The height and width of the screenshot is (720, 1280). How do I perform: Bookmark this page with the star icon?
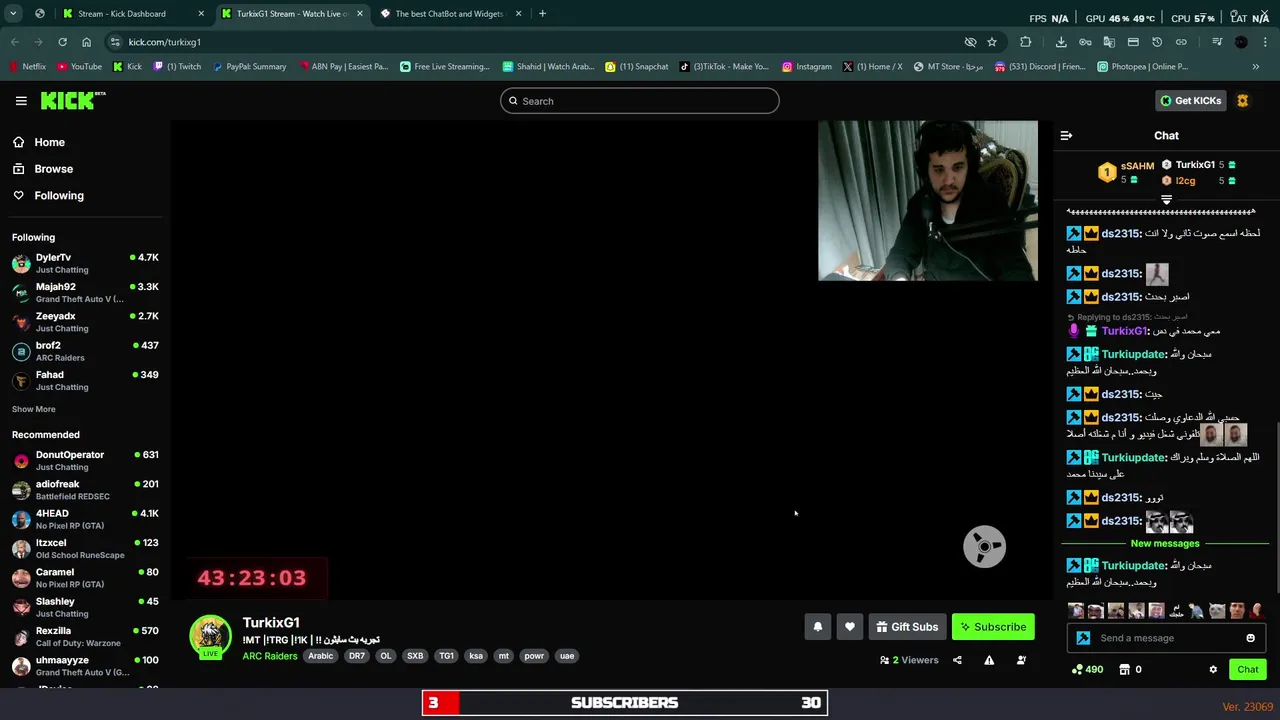tap(992, 42)
